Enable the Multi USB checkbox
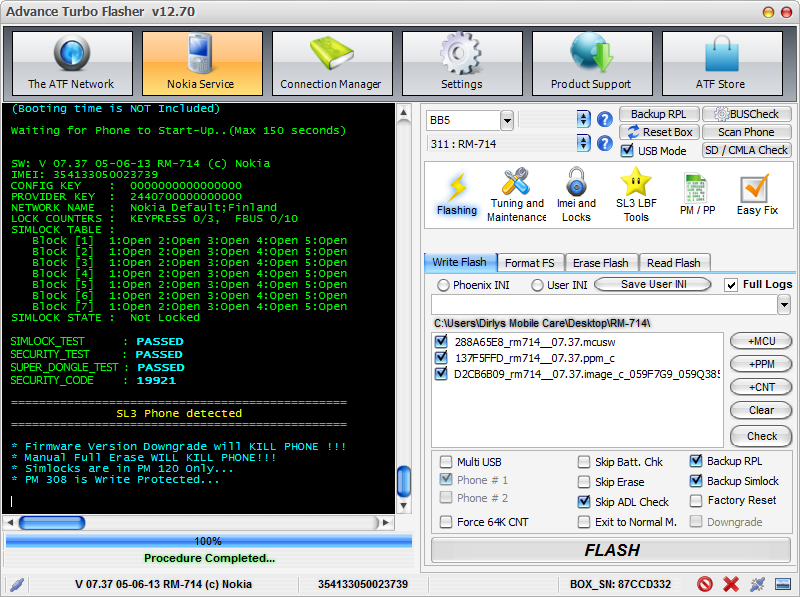 click(446, 462)
